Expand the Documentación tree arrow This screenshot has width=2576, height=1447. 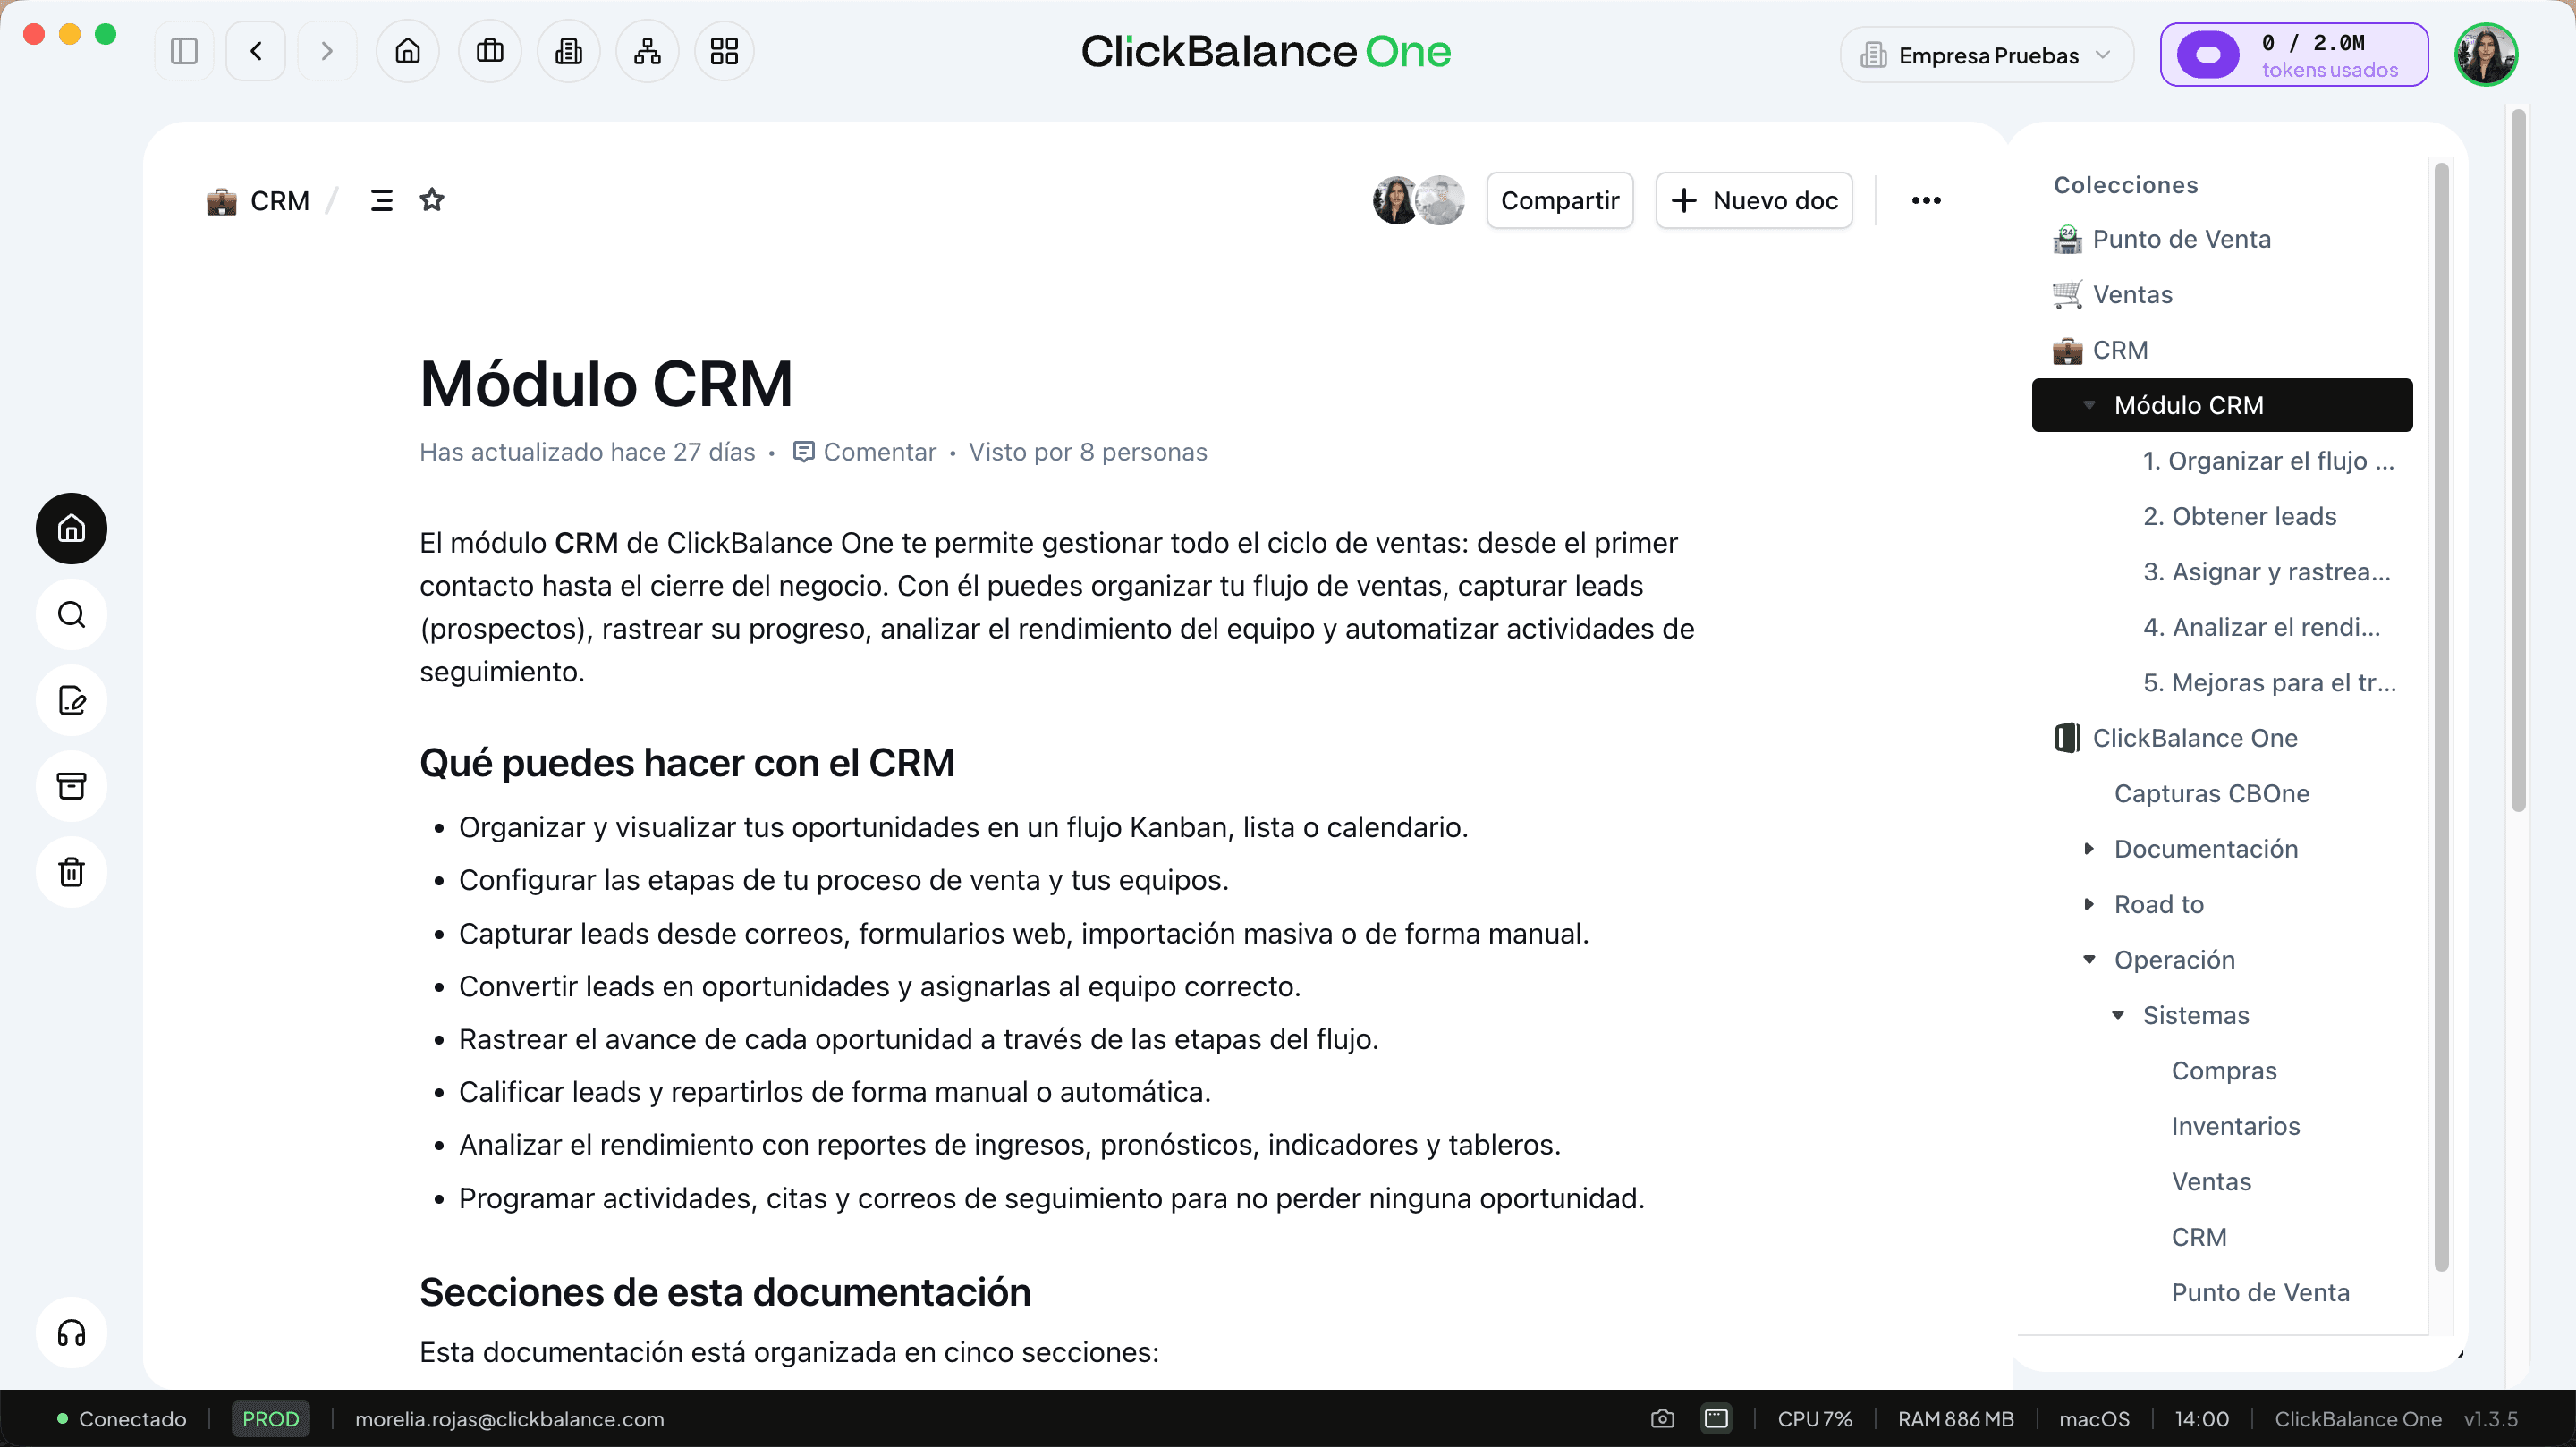coord(2089,849)
